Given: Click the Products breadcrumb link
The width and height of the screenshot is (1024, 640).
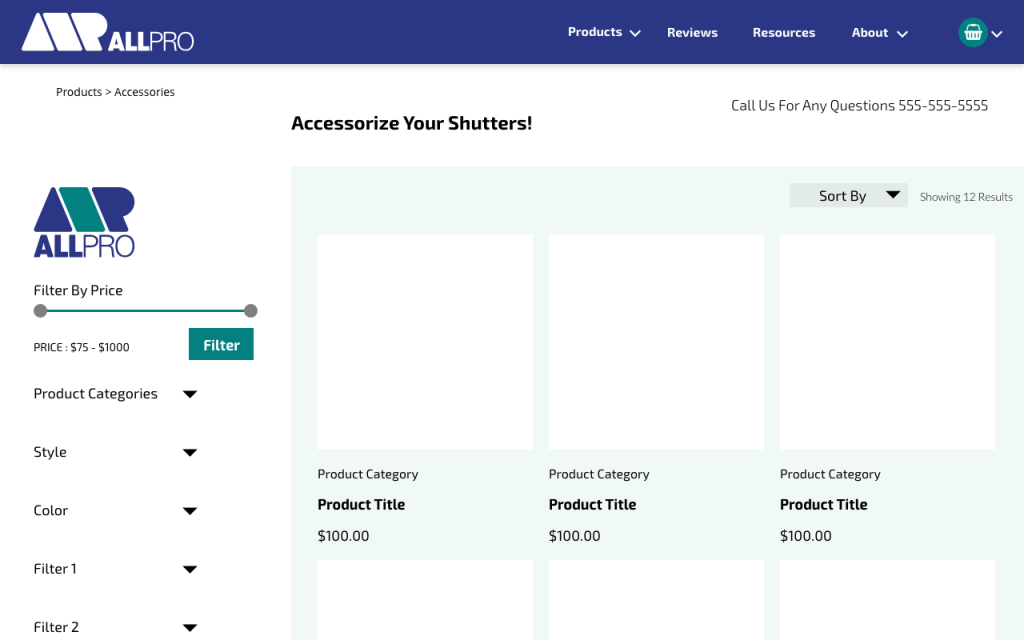Looking at the screenshot, I should (78, 92).
